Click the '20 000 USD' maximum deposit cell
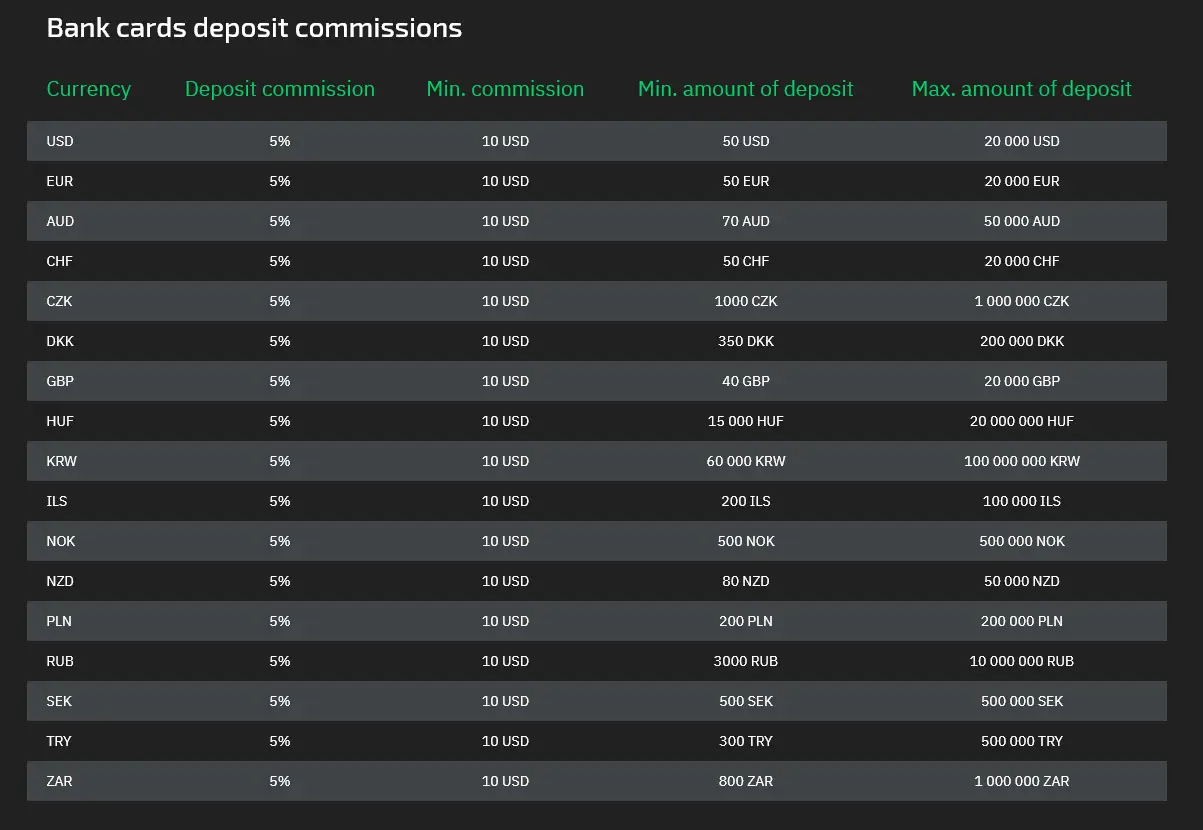Viewport: 1203px width, 830px height. tap(1022, 141)
